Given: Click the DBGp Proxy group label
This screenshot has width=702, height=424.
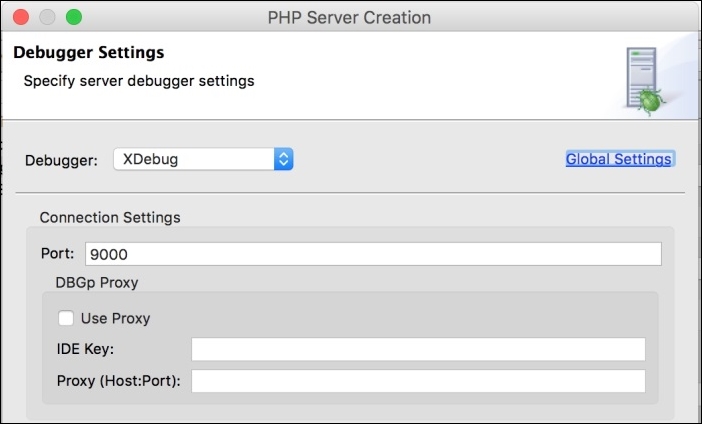Looking at the screenshot, I should click(x=97, y=283).
